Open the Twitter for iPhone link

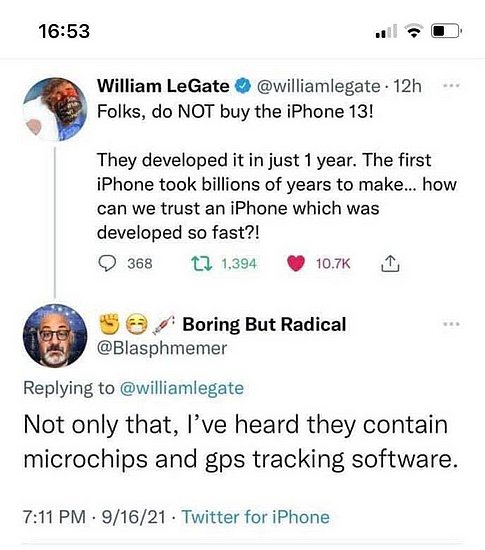256,517
